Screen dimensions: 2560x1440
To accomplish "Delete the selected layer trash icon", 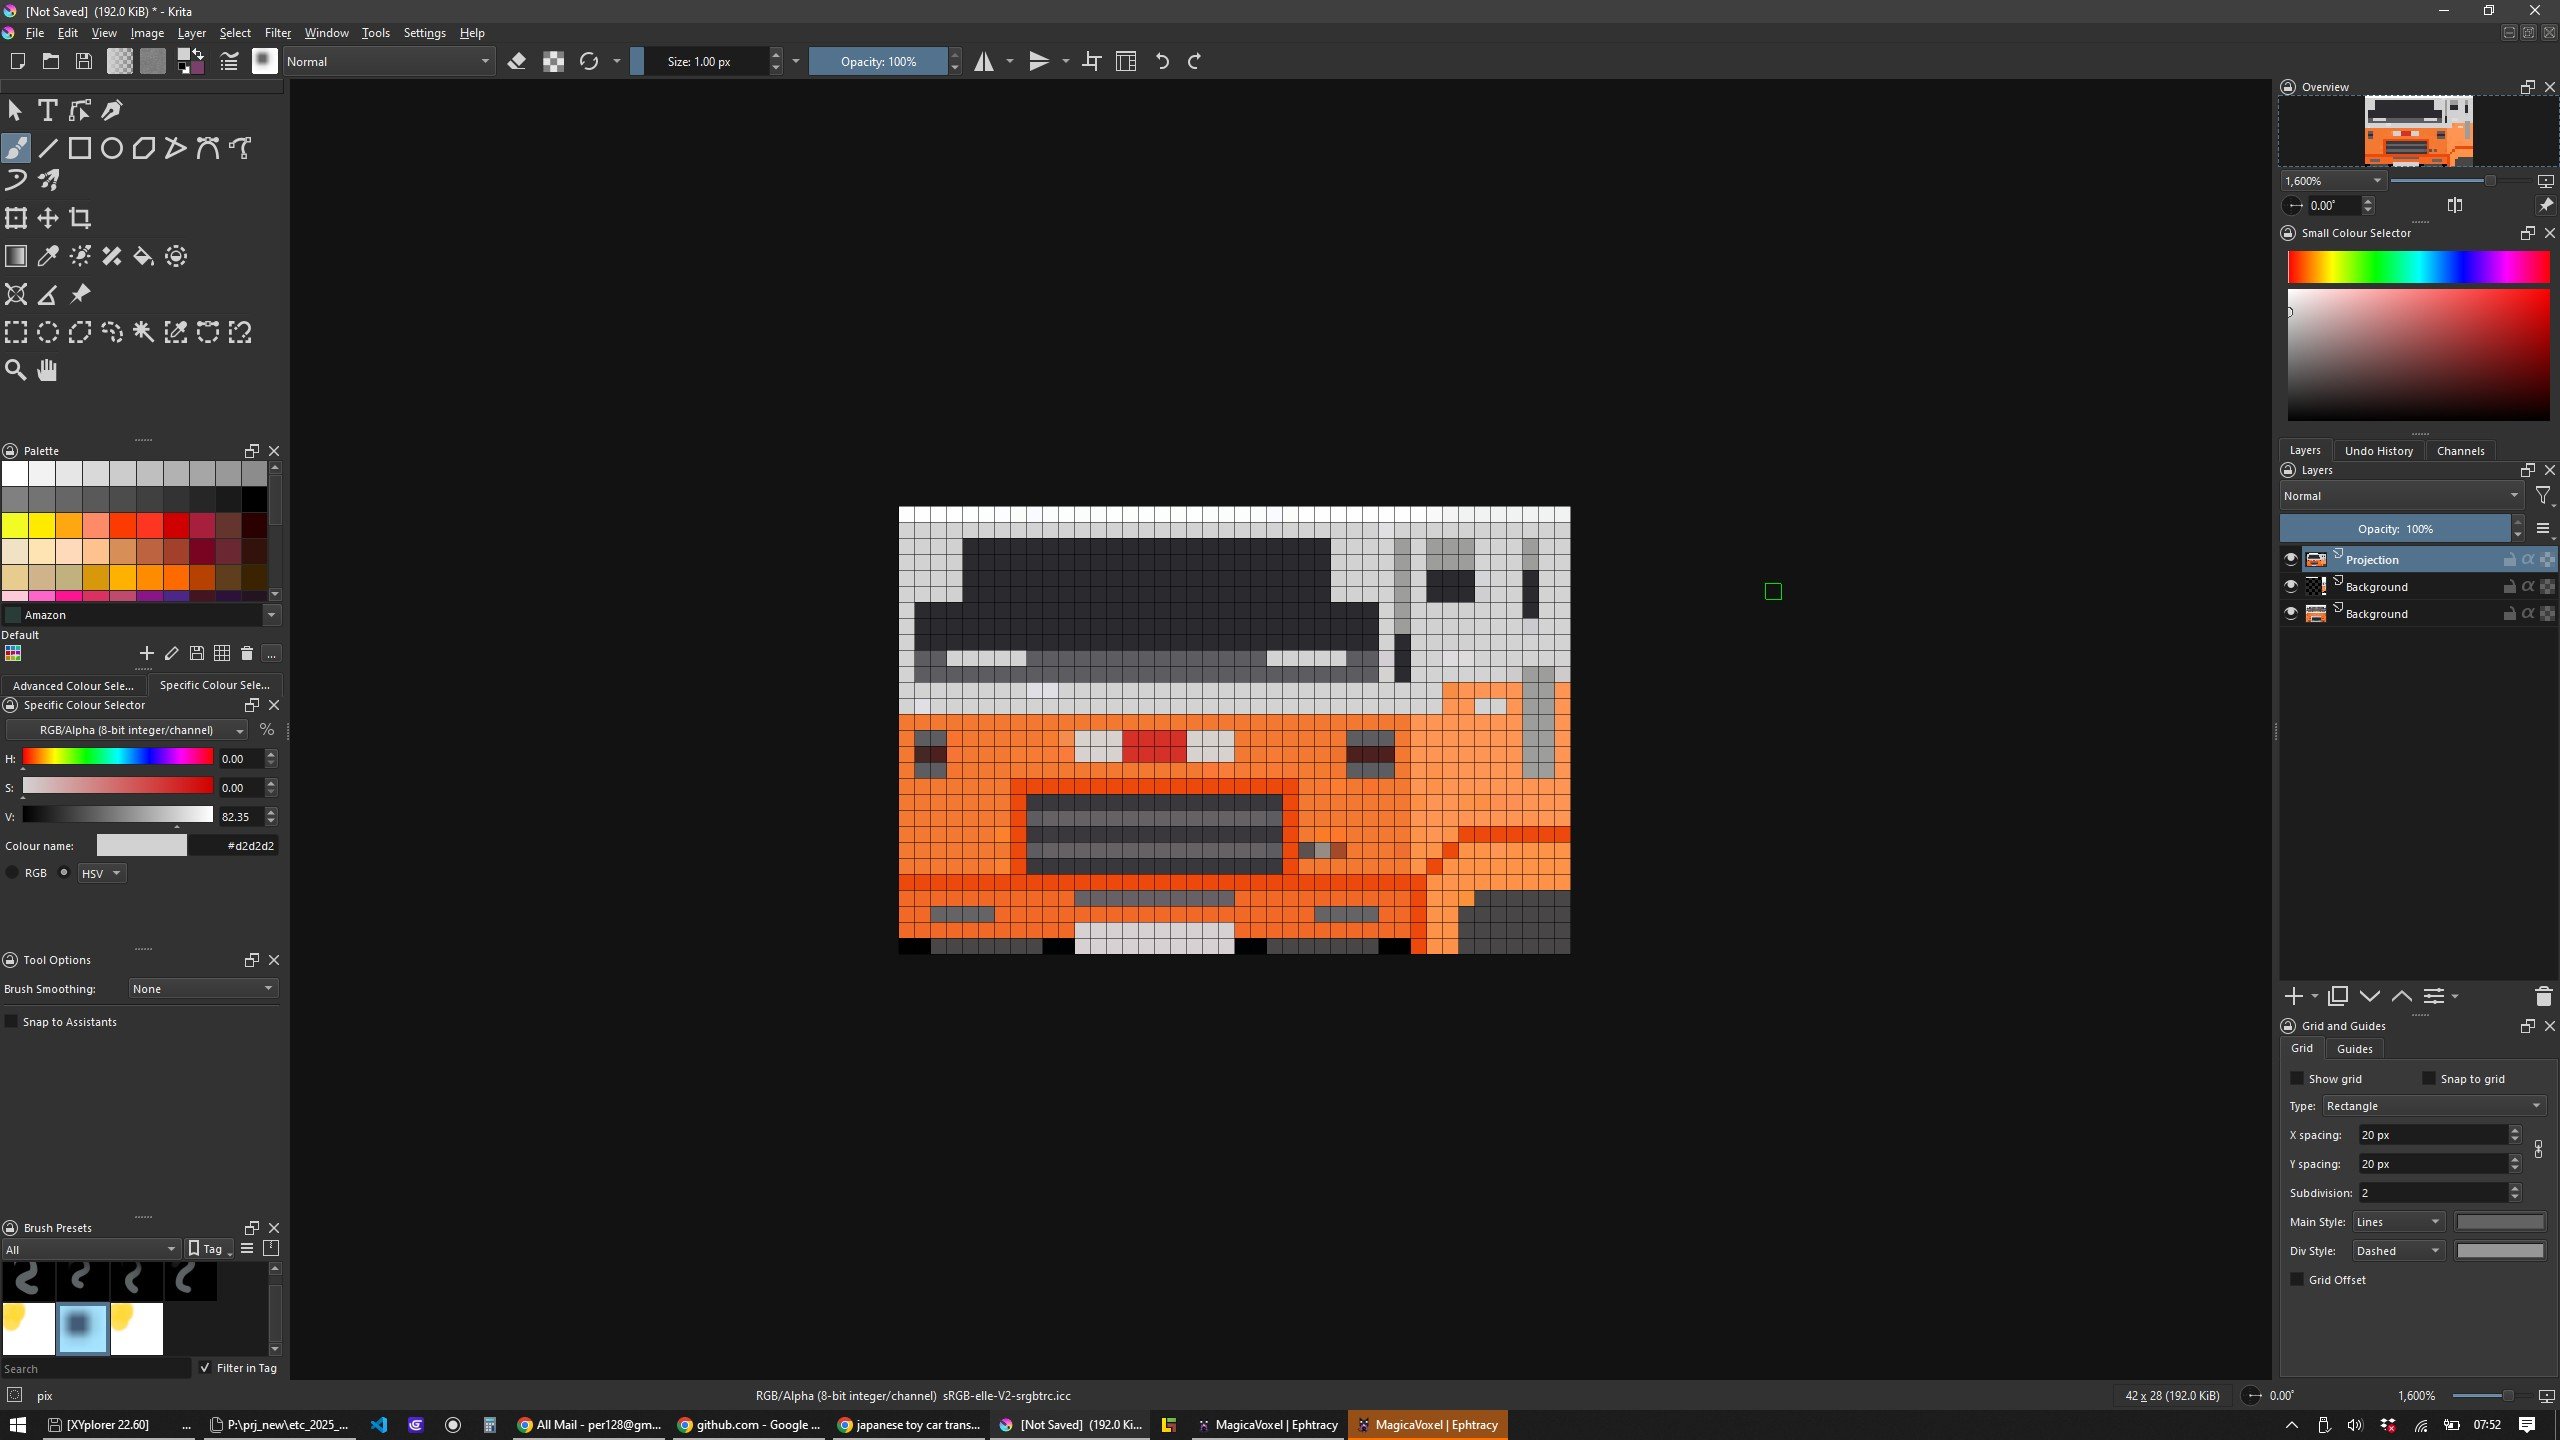I will click(x=2544, y=996).
